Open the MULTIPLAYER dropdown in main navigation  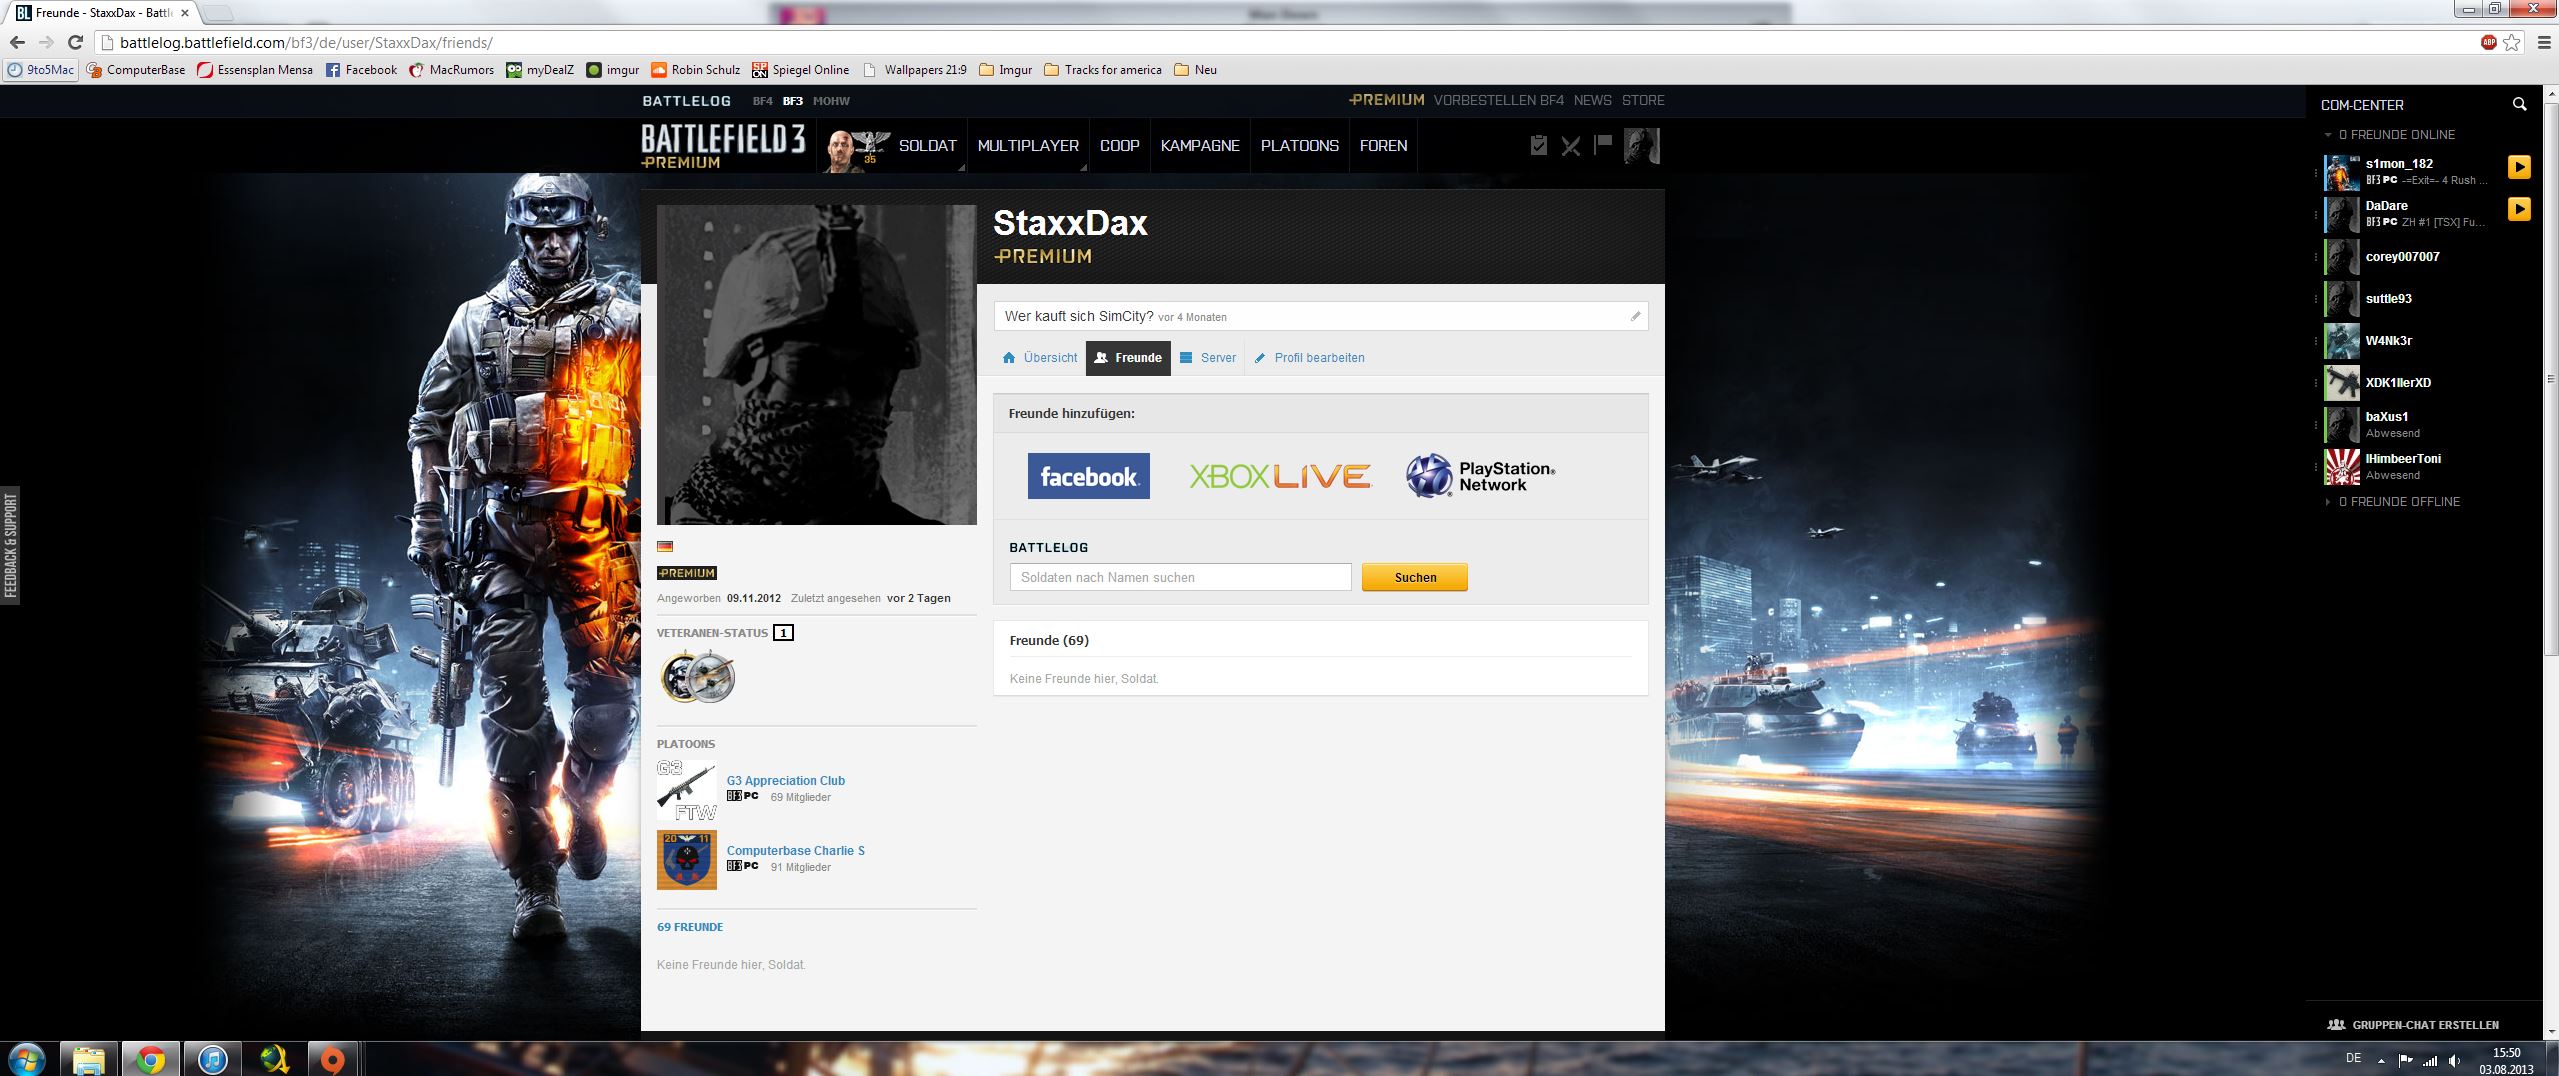[1028, 146]
